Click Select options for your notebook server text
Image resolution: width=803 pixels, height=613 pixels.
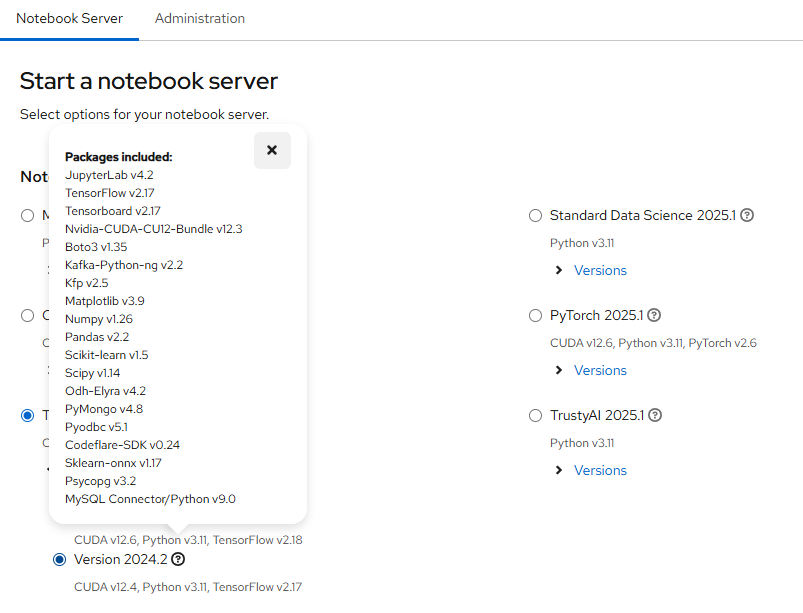pos(144,114)
